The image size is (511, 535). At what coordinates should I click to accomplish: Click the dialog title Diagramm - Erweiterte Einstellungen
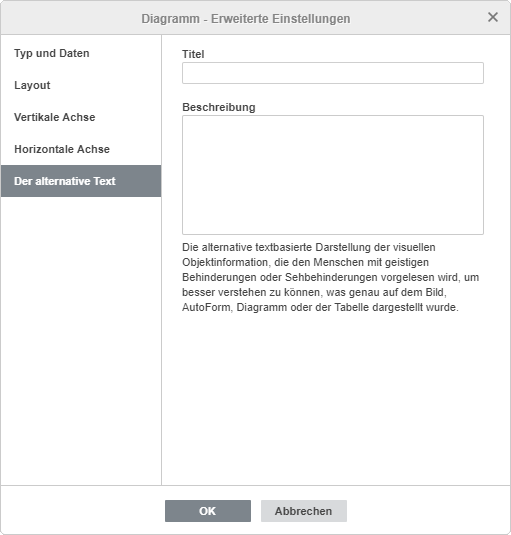point(246,18)
